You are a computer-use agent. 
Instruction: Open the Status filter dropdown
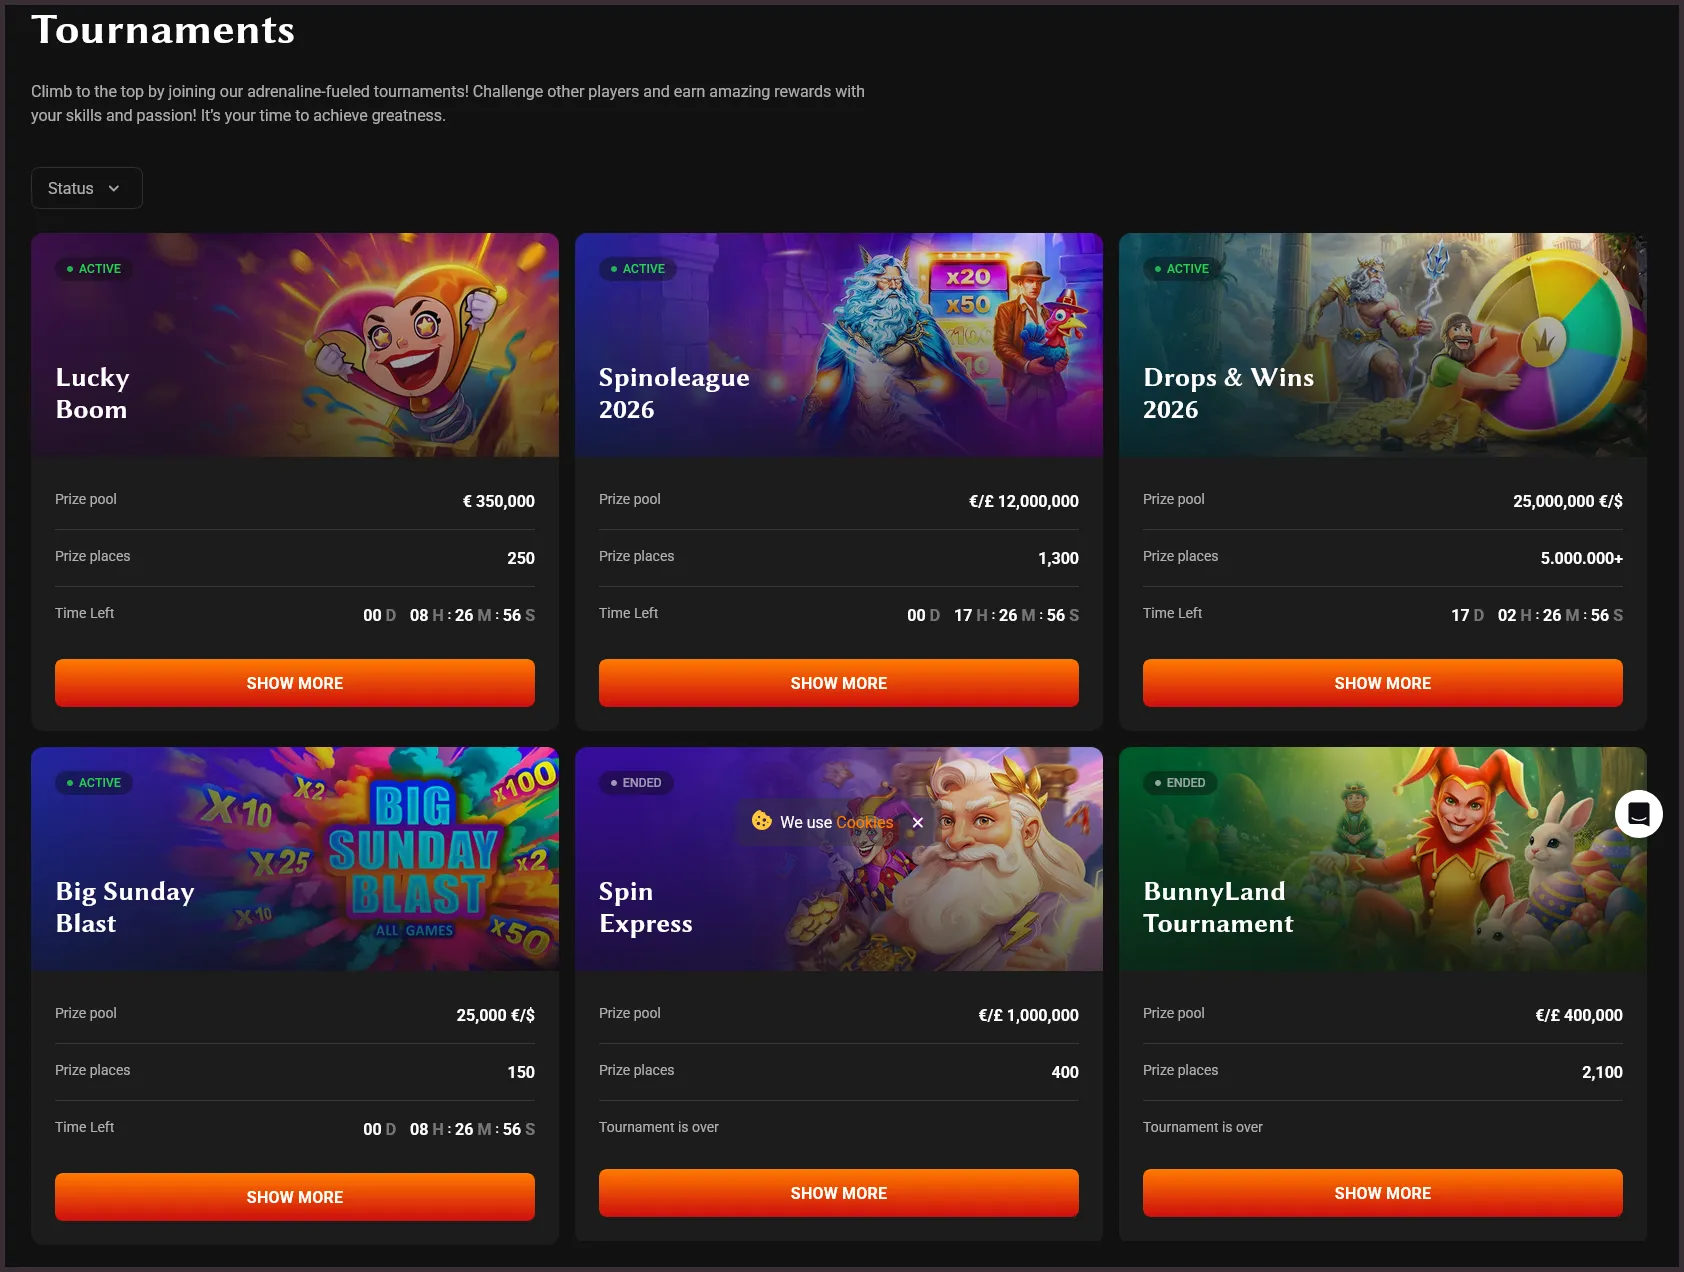(86, 188)
